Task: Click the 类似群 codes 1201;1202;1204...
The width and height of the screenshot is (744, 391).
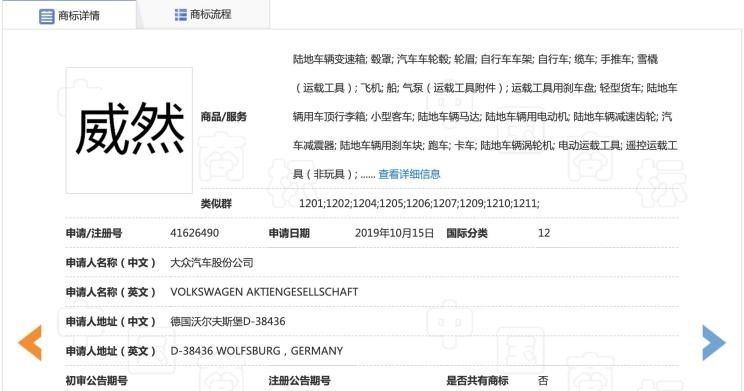Action: 419,204
